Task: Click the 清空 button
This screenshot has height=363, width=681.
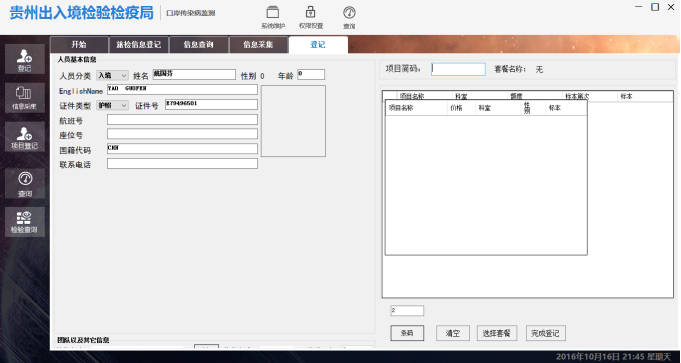Action: pos(453,333)
